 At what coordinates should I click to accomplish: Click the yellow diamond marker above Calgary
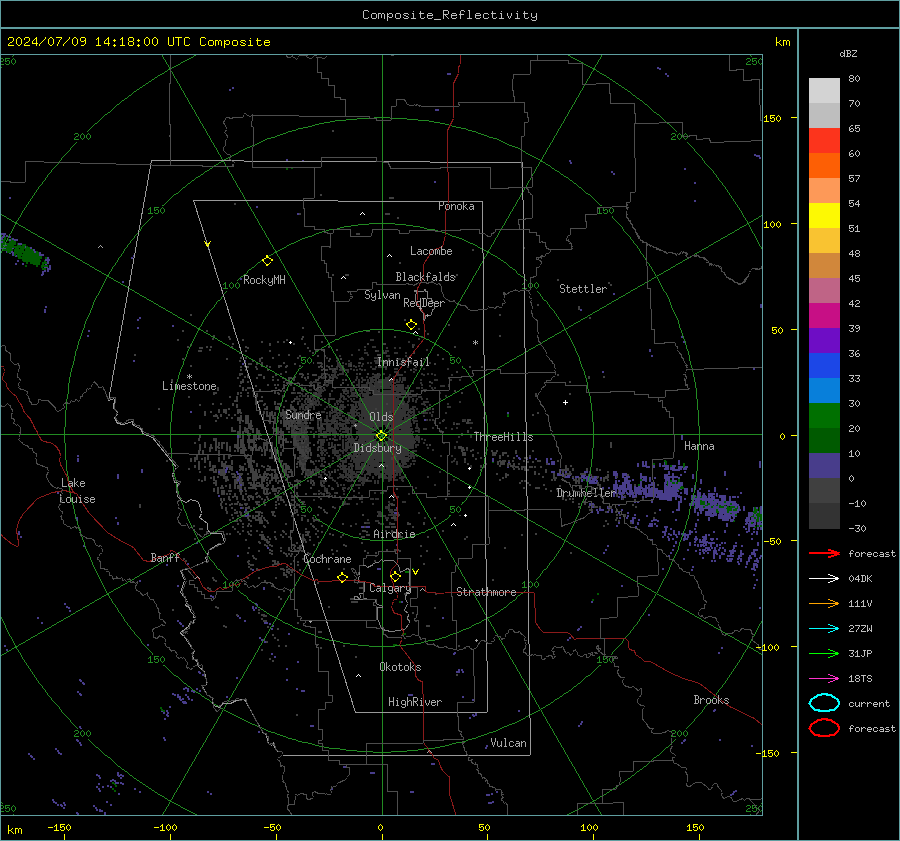click(395, 576)
